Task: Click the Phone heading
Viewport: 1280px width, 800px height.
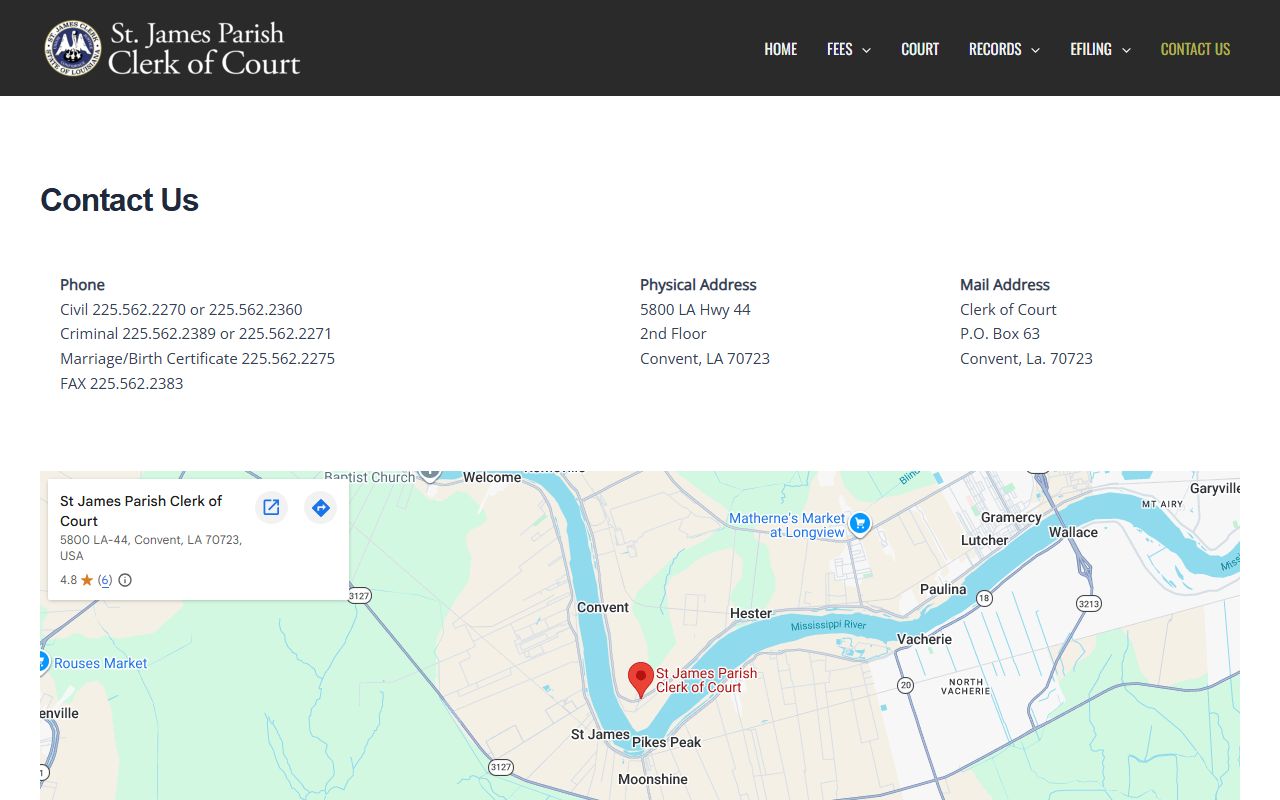Action: coord(82,284)
